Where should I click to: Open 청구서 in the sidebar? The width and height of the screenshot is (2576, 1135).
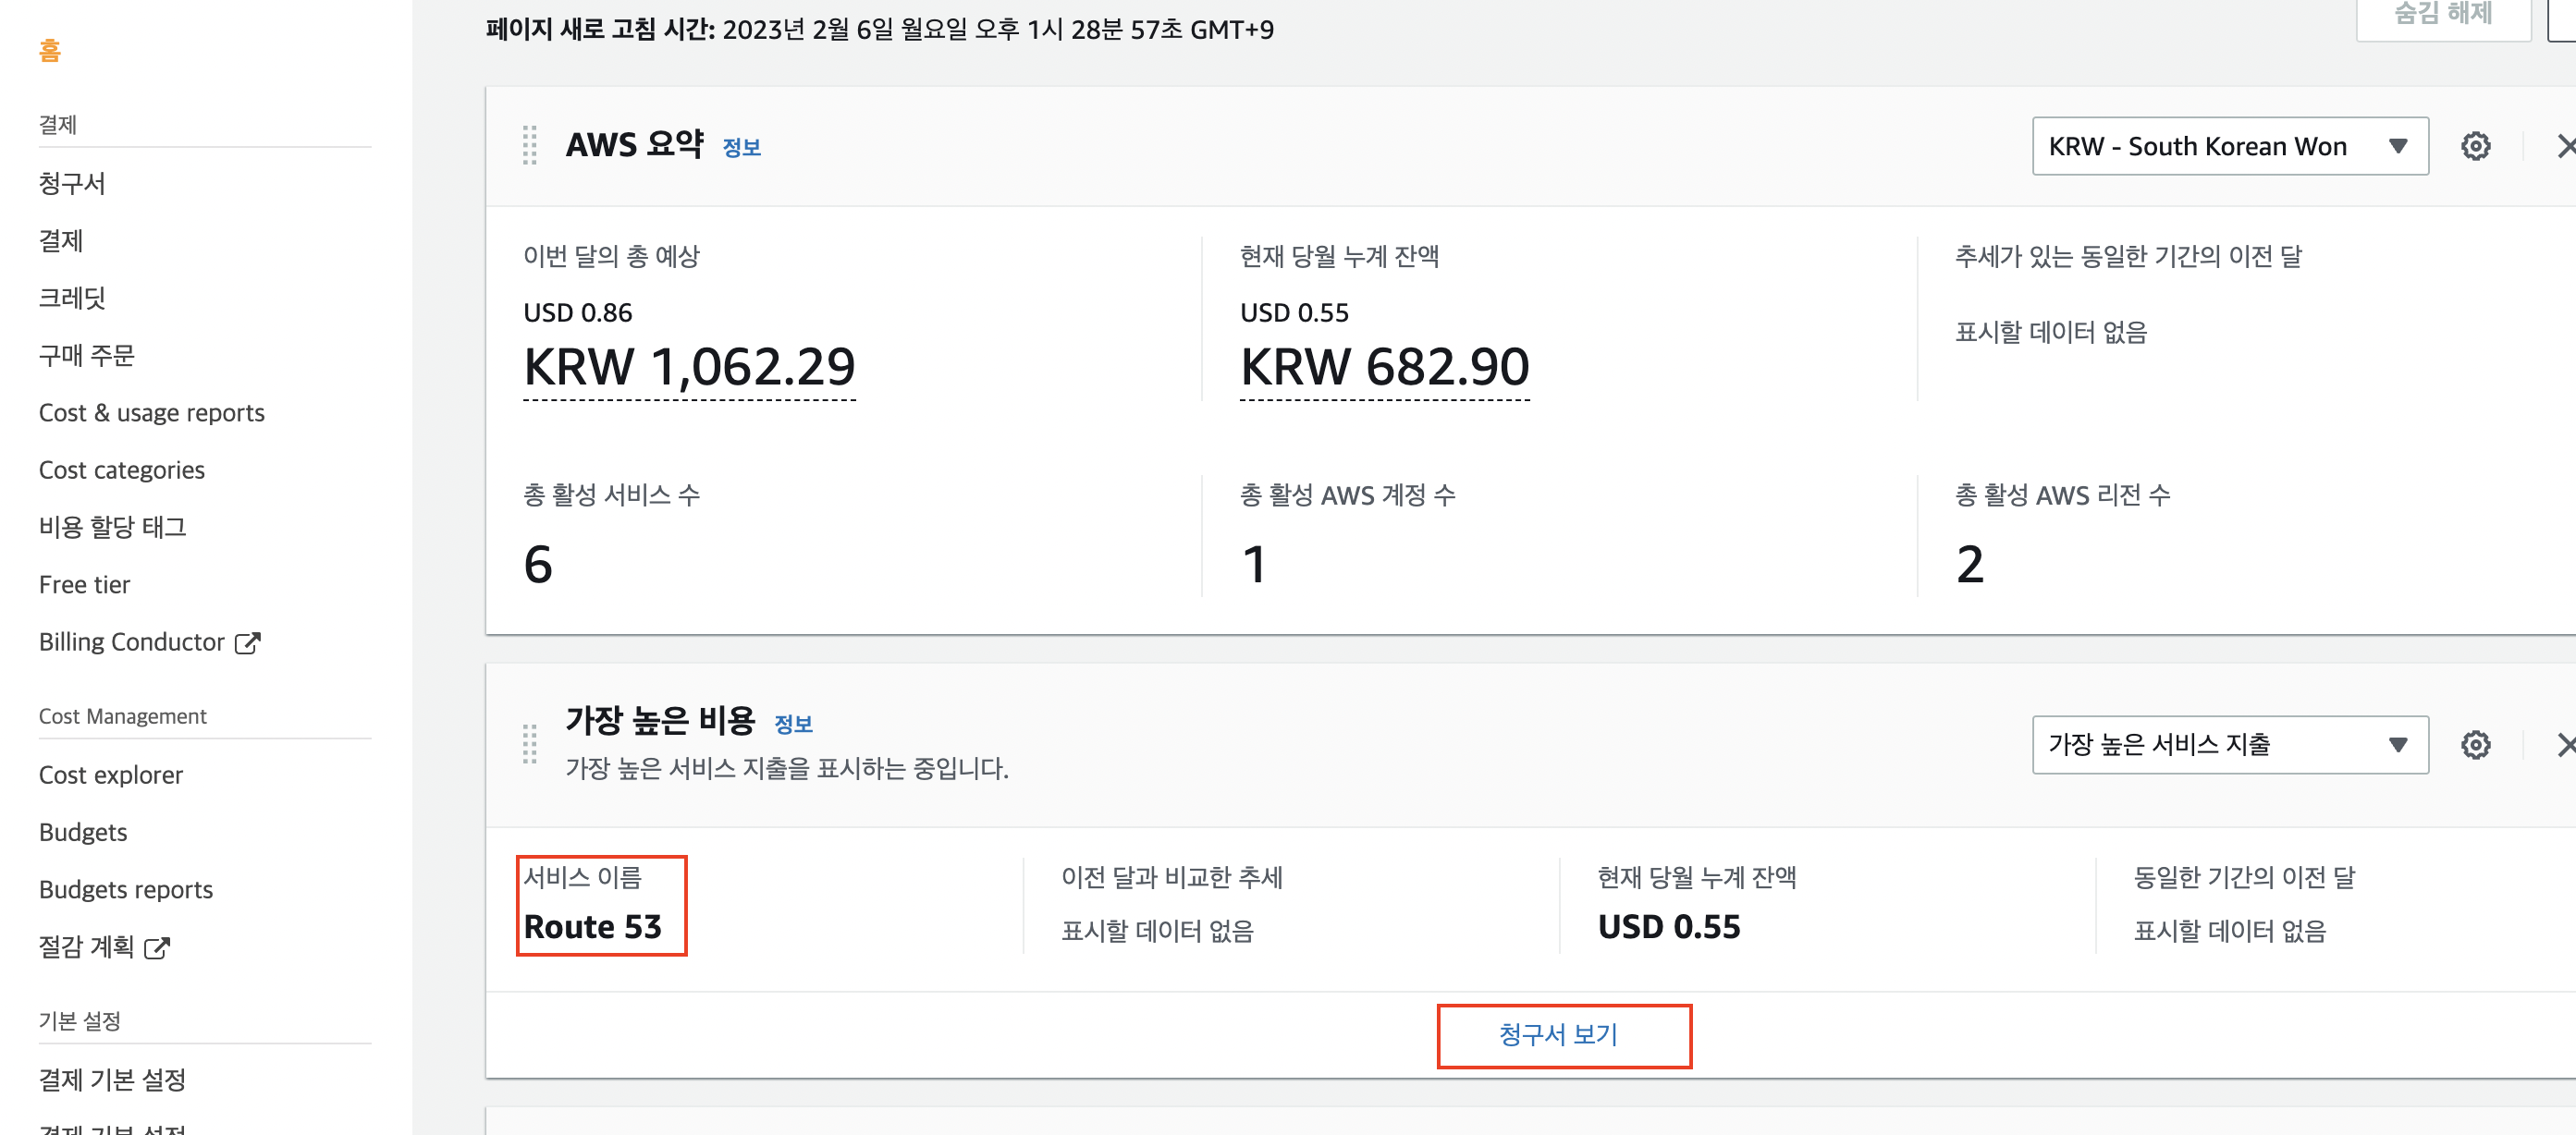click(72, 184)
